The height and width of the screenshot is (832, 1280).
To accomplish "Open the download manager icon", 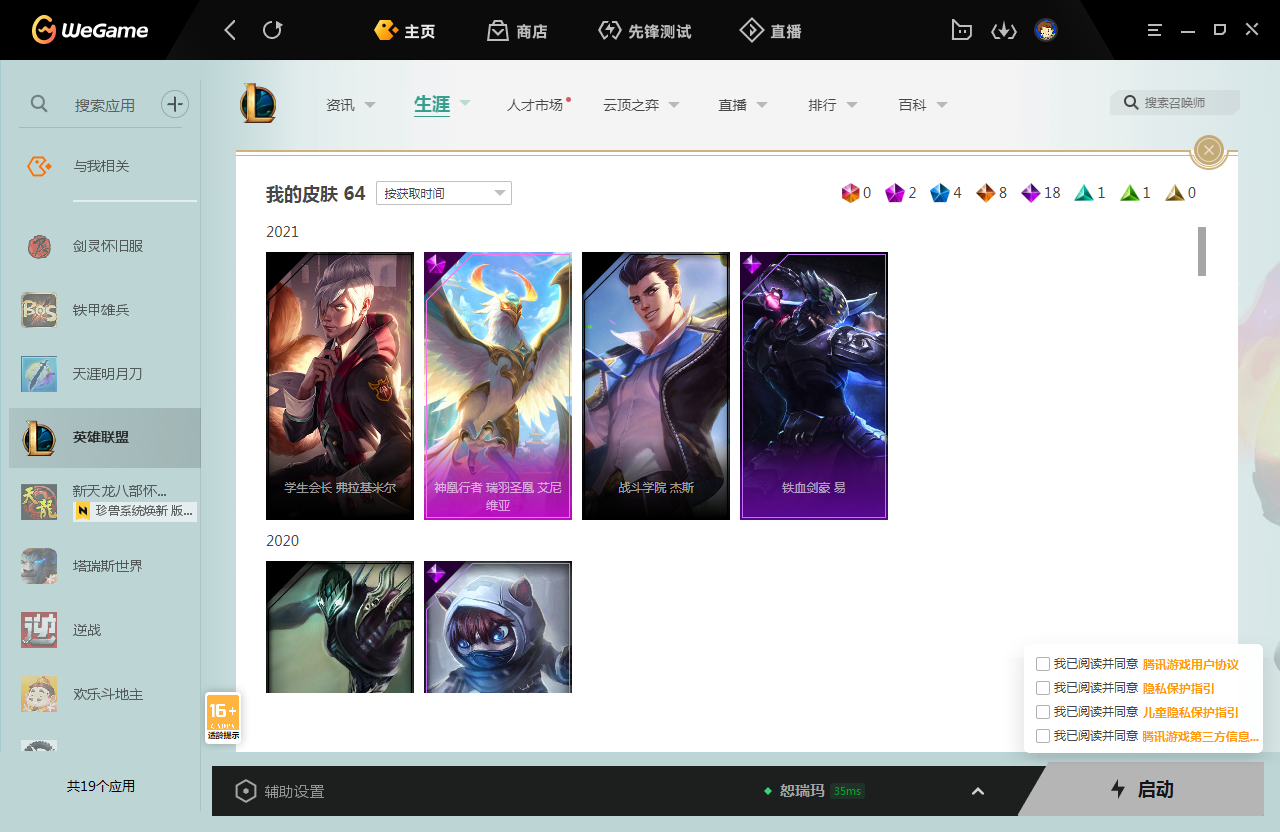I will [1003, 30].
